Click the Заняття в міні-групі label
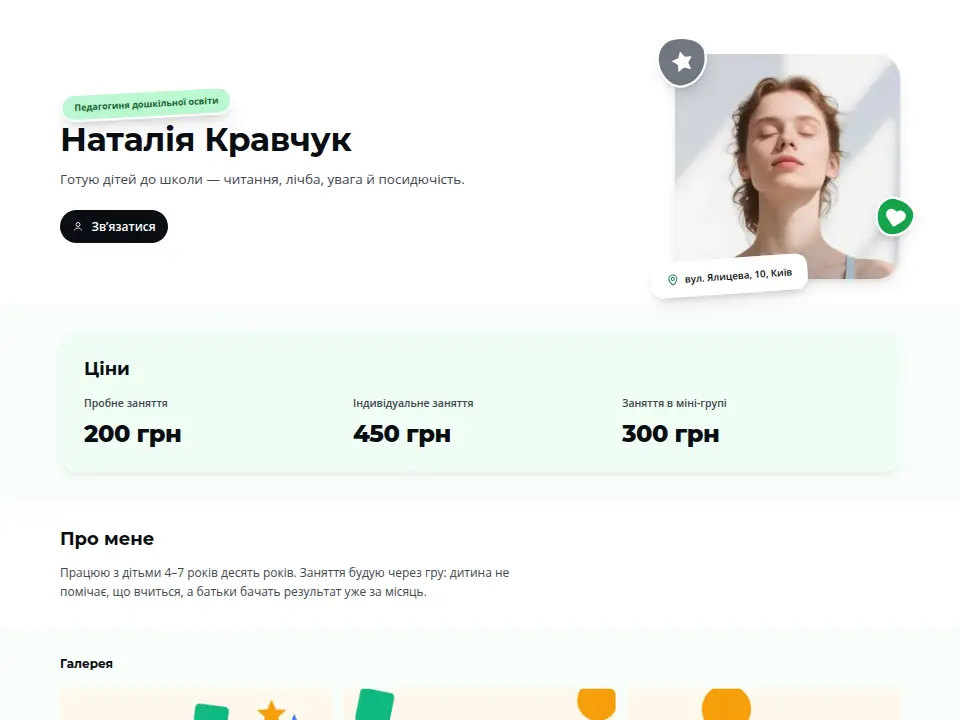Screen dimensions: 960x720 click(x=674, y=403)
